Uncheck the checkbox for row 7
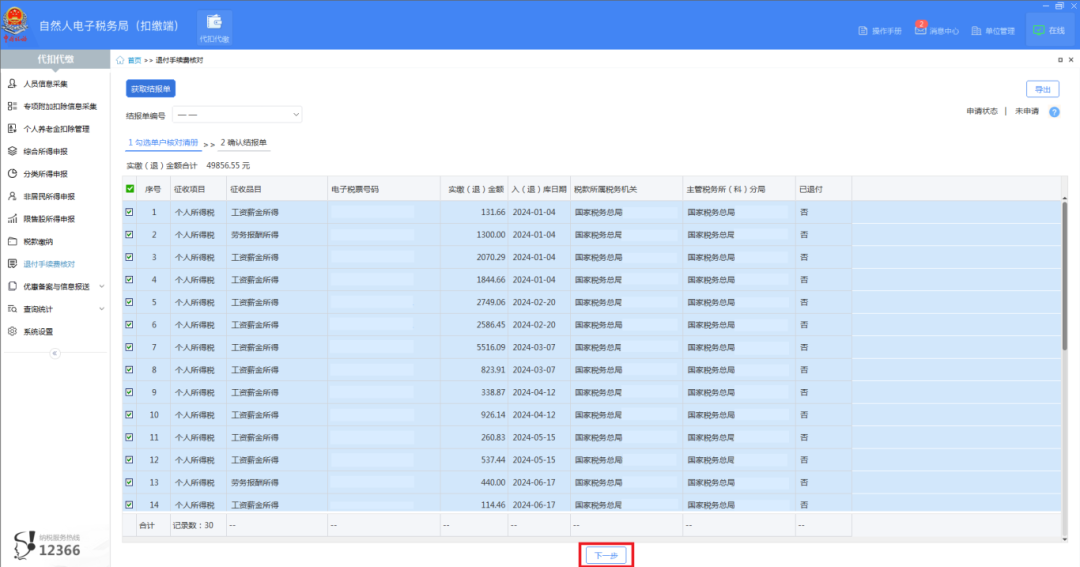 point(129,347)
